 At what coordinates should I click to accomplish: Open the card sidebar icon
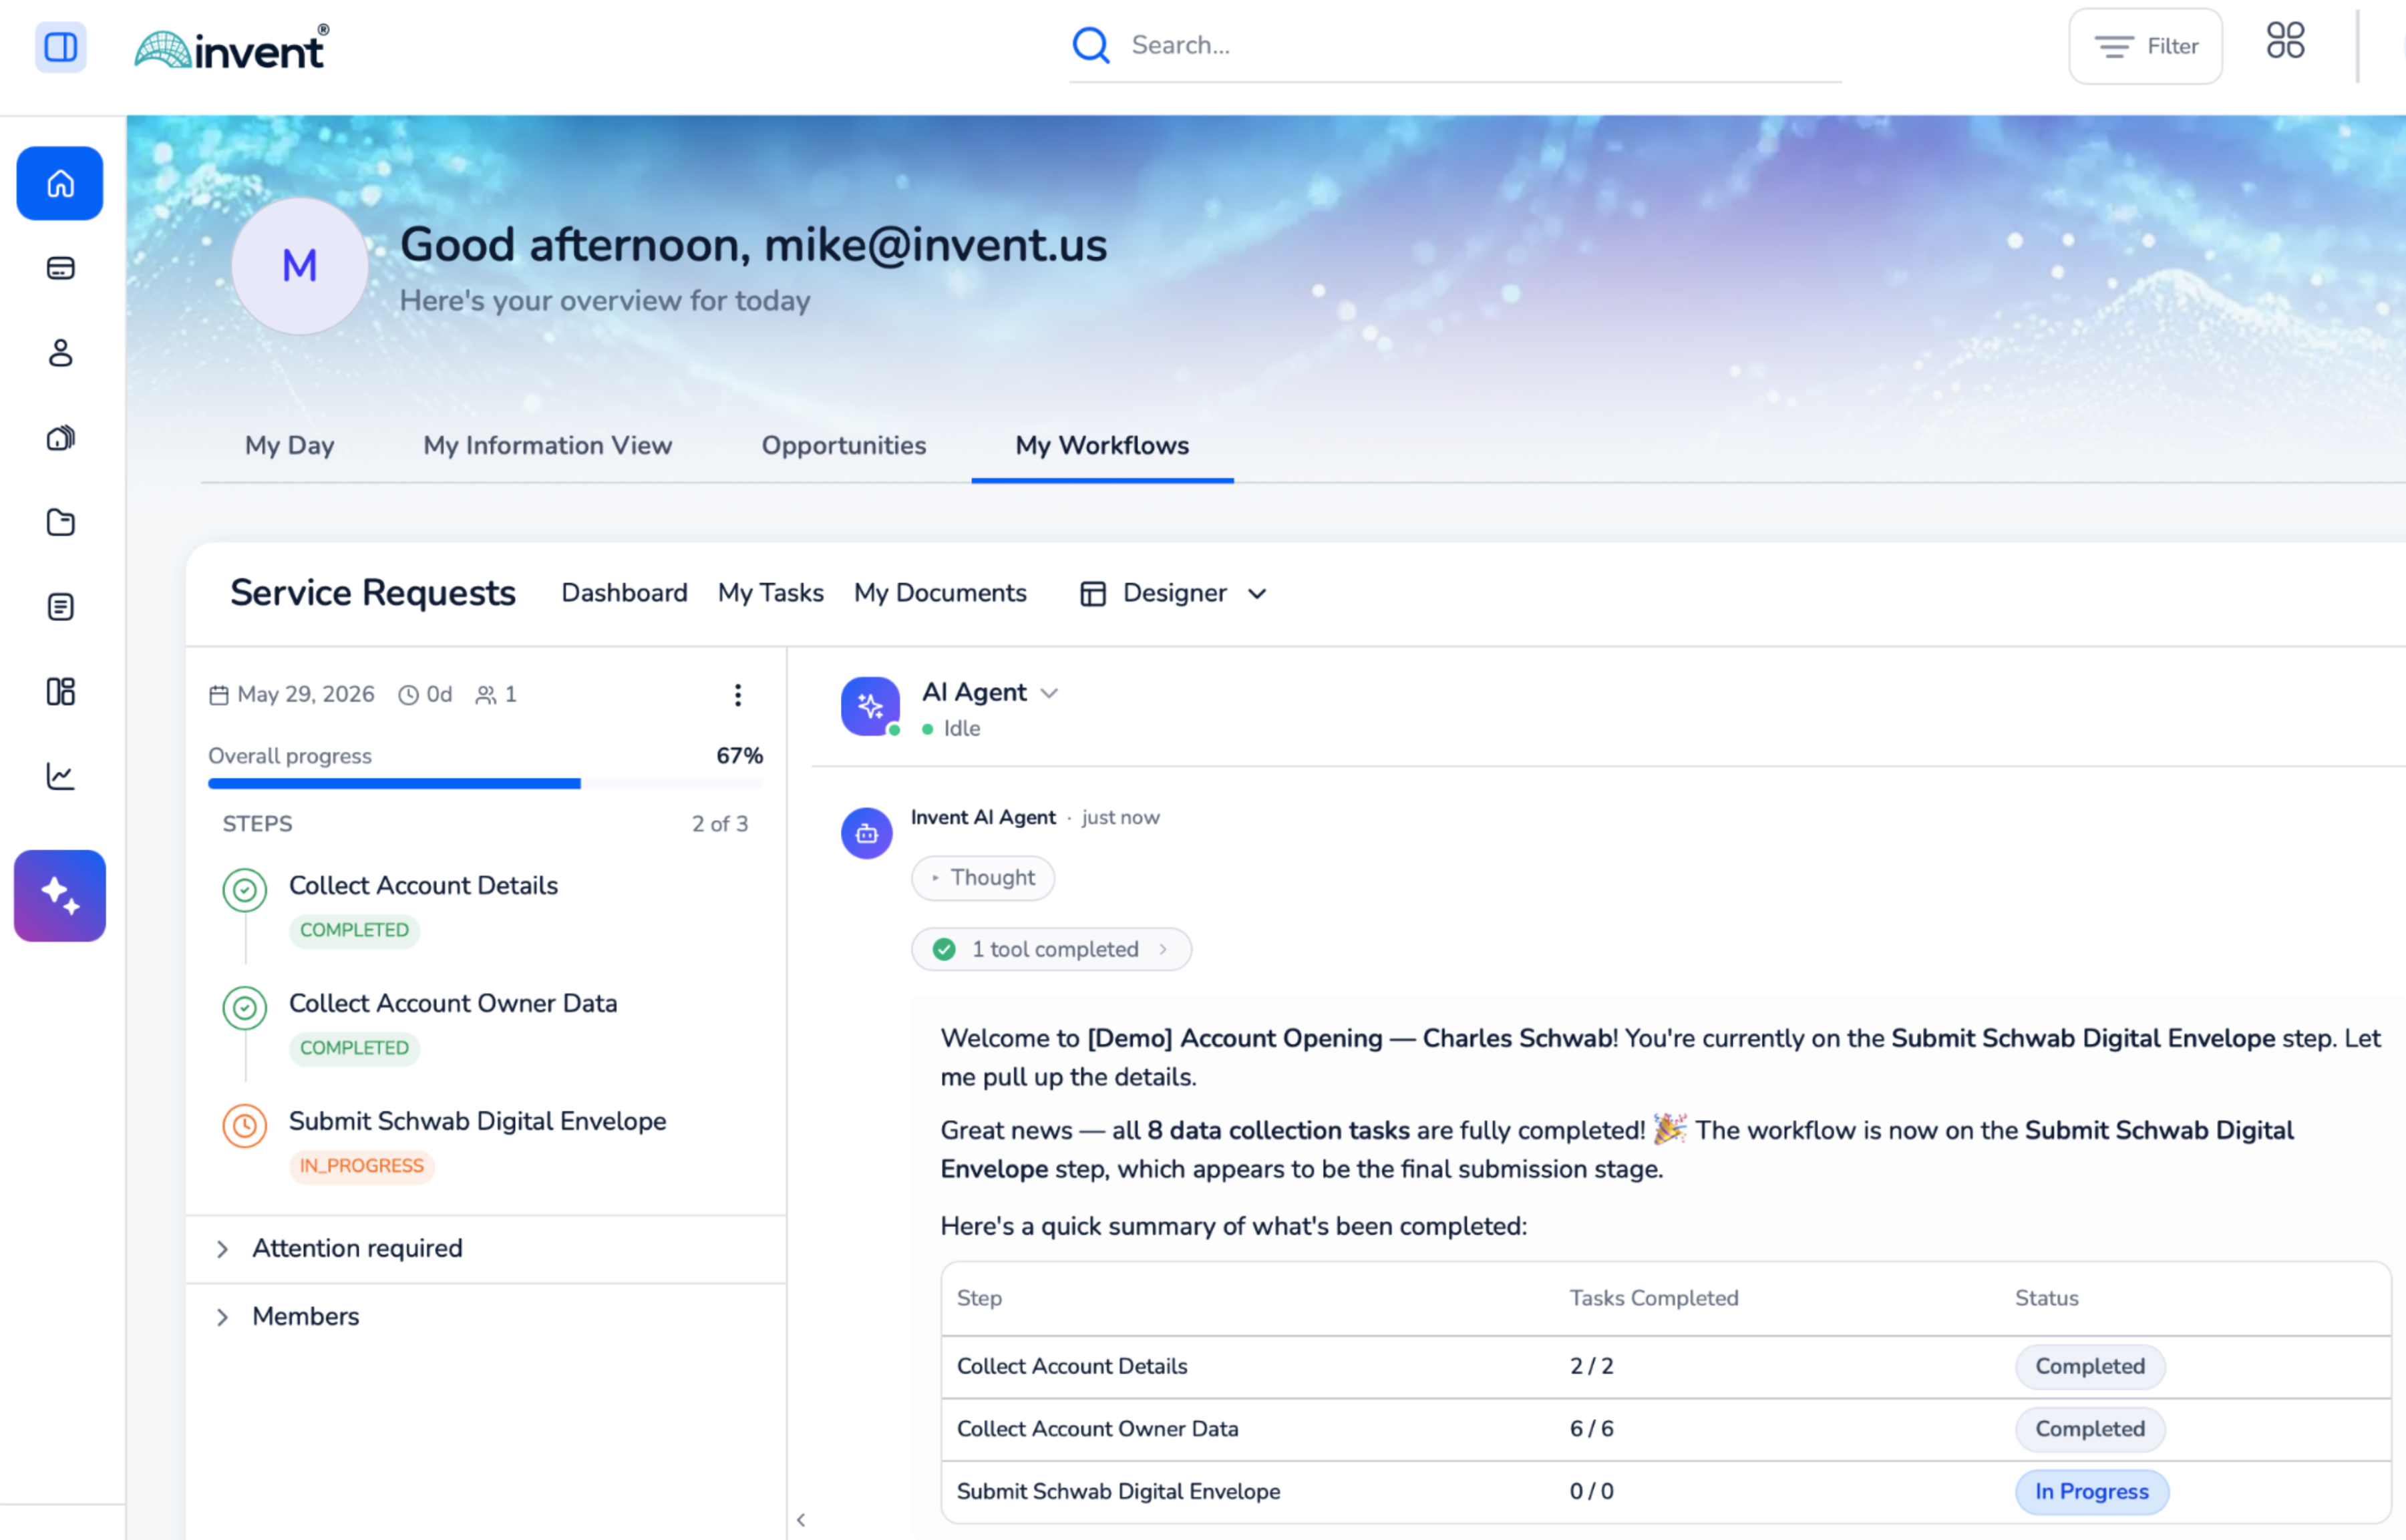tap(60, 268)
